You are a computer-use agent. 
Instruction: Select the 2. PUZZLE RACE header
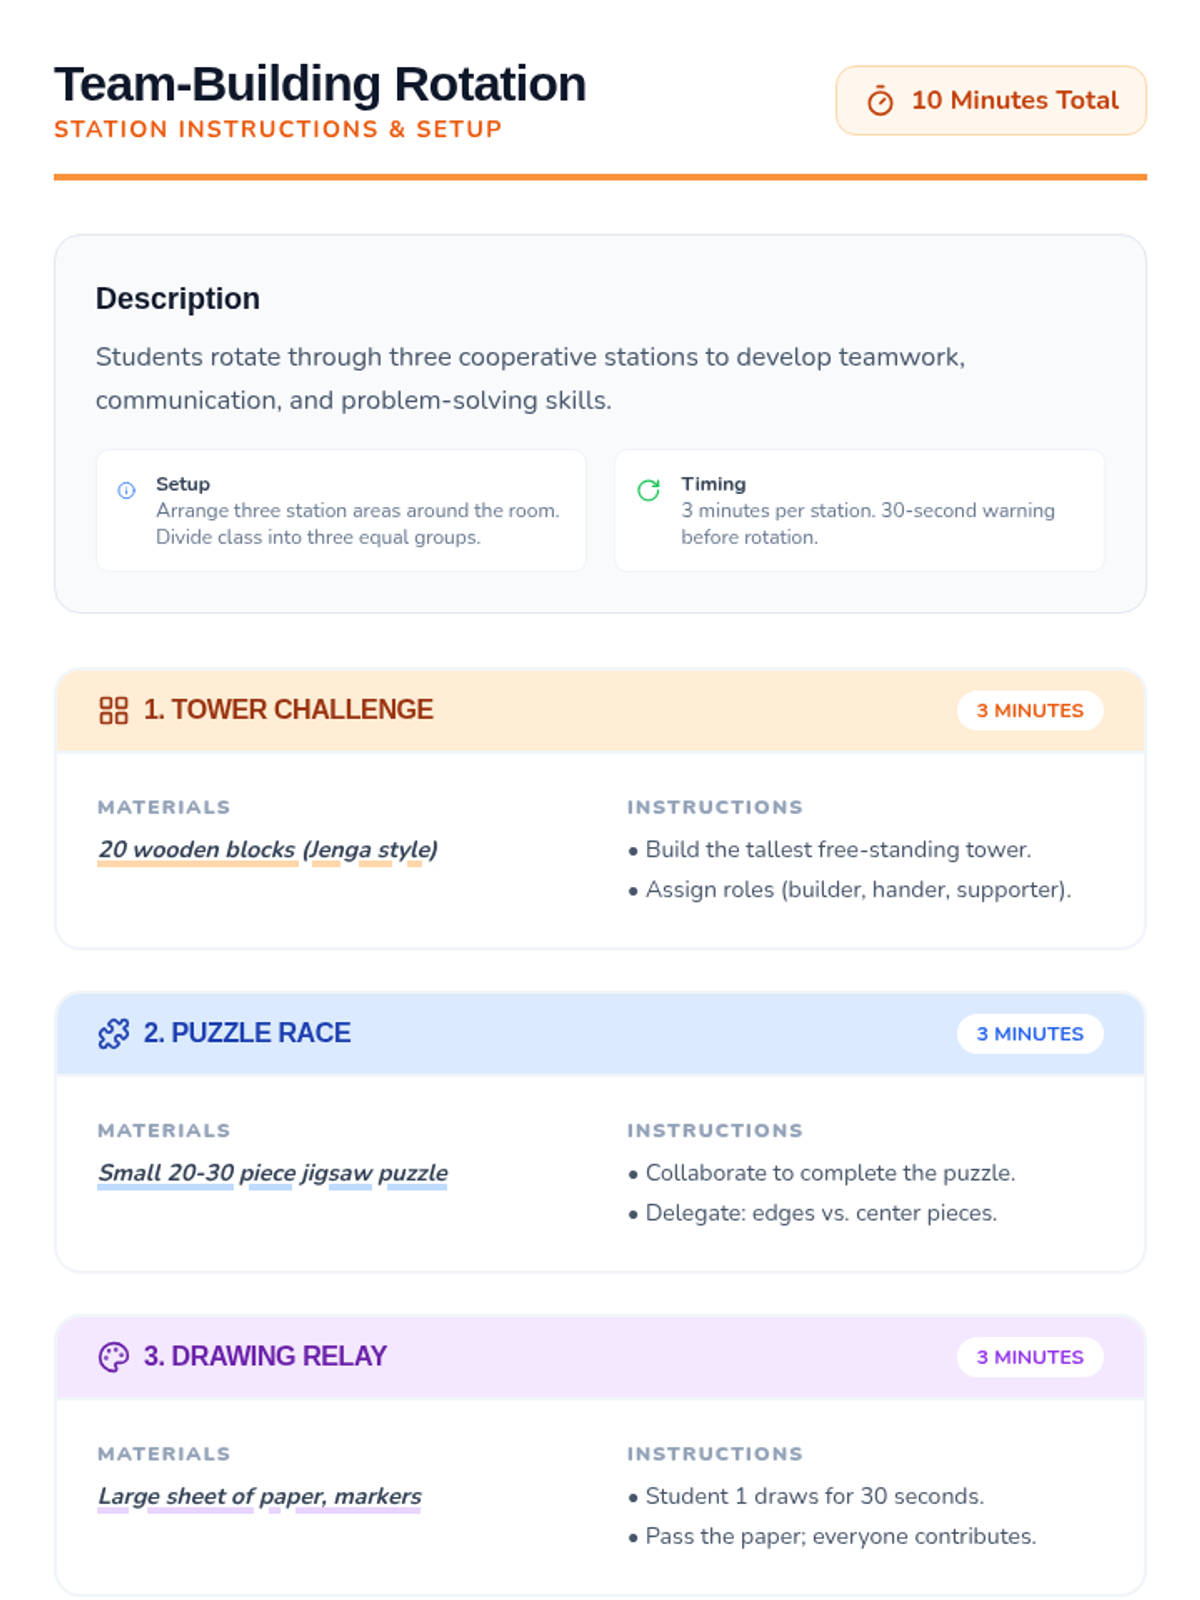point(247,1033)
